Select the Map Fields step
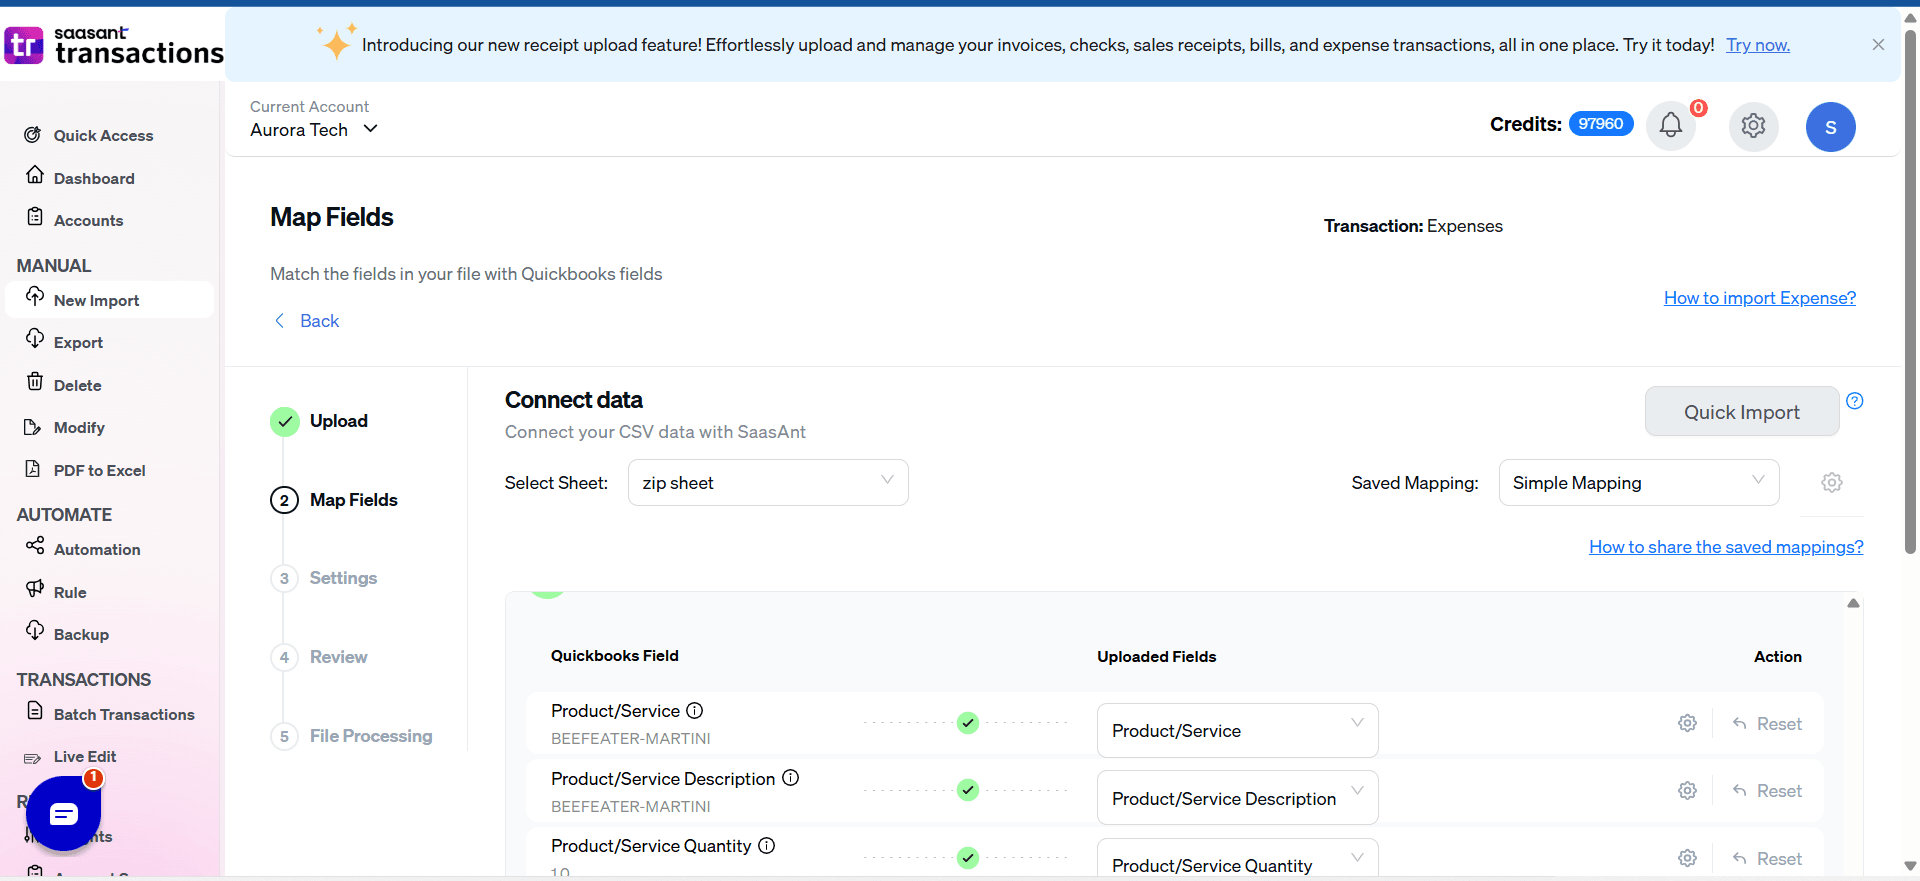Screen dimensions: 1920x881 point(334,500)
